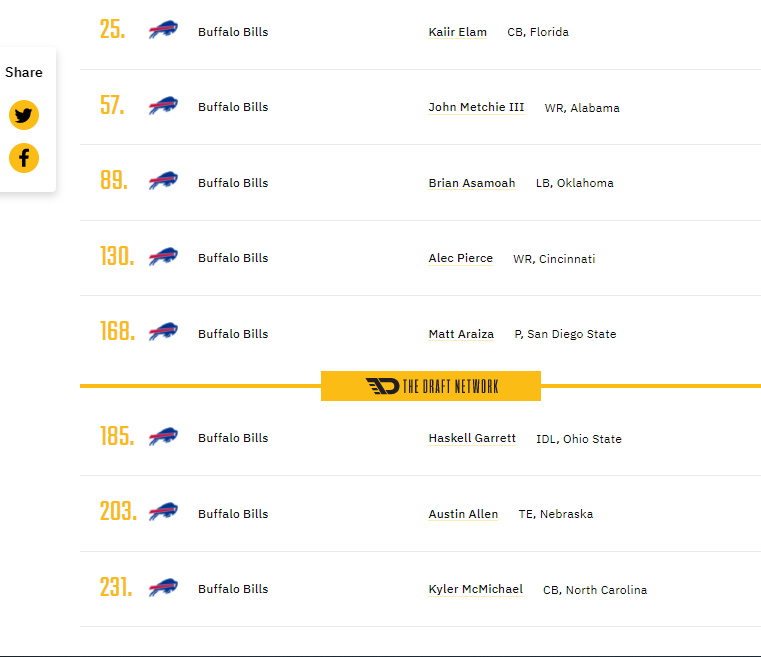Select the Matt Araiza player link

tap(461, 334)
